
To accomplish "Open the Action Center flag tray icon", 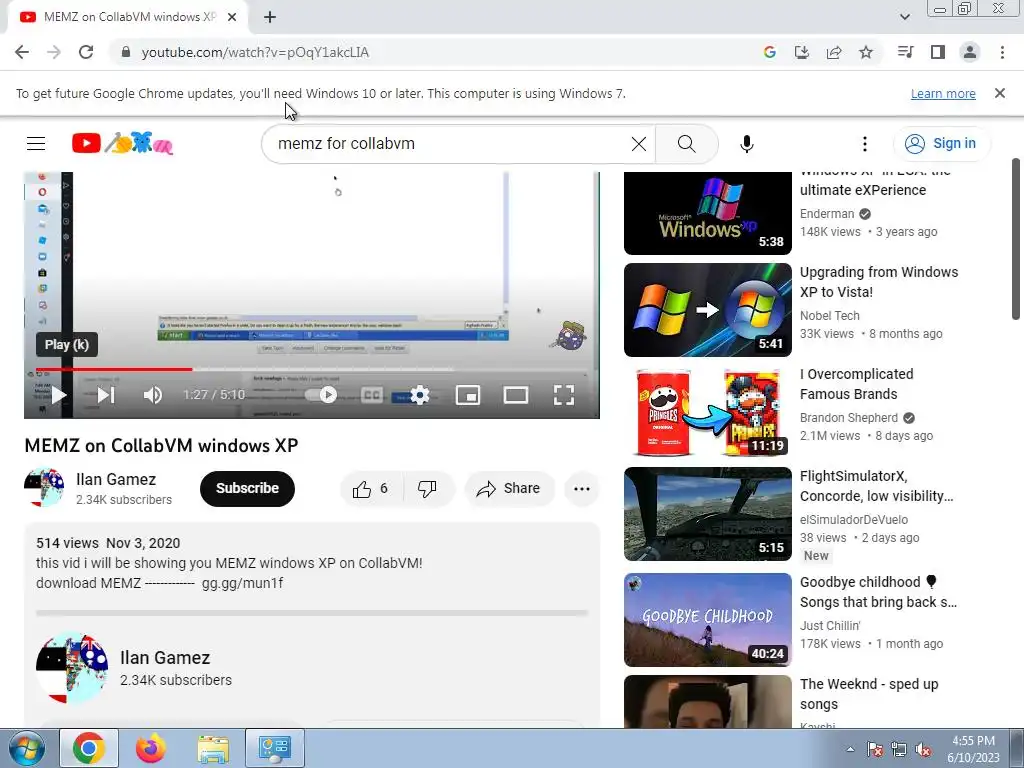I will pyautogui.click(x=875, y=749).
